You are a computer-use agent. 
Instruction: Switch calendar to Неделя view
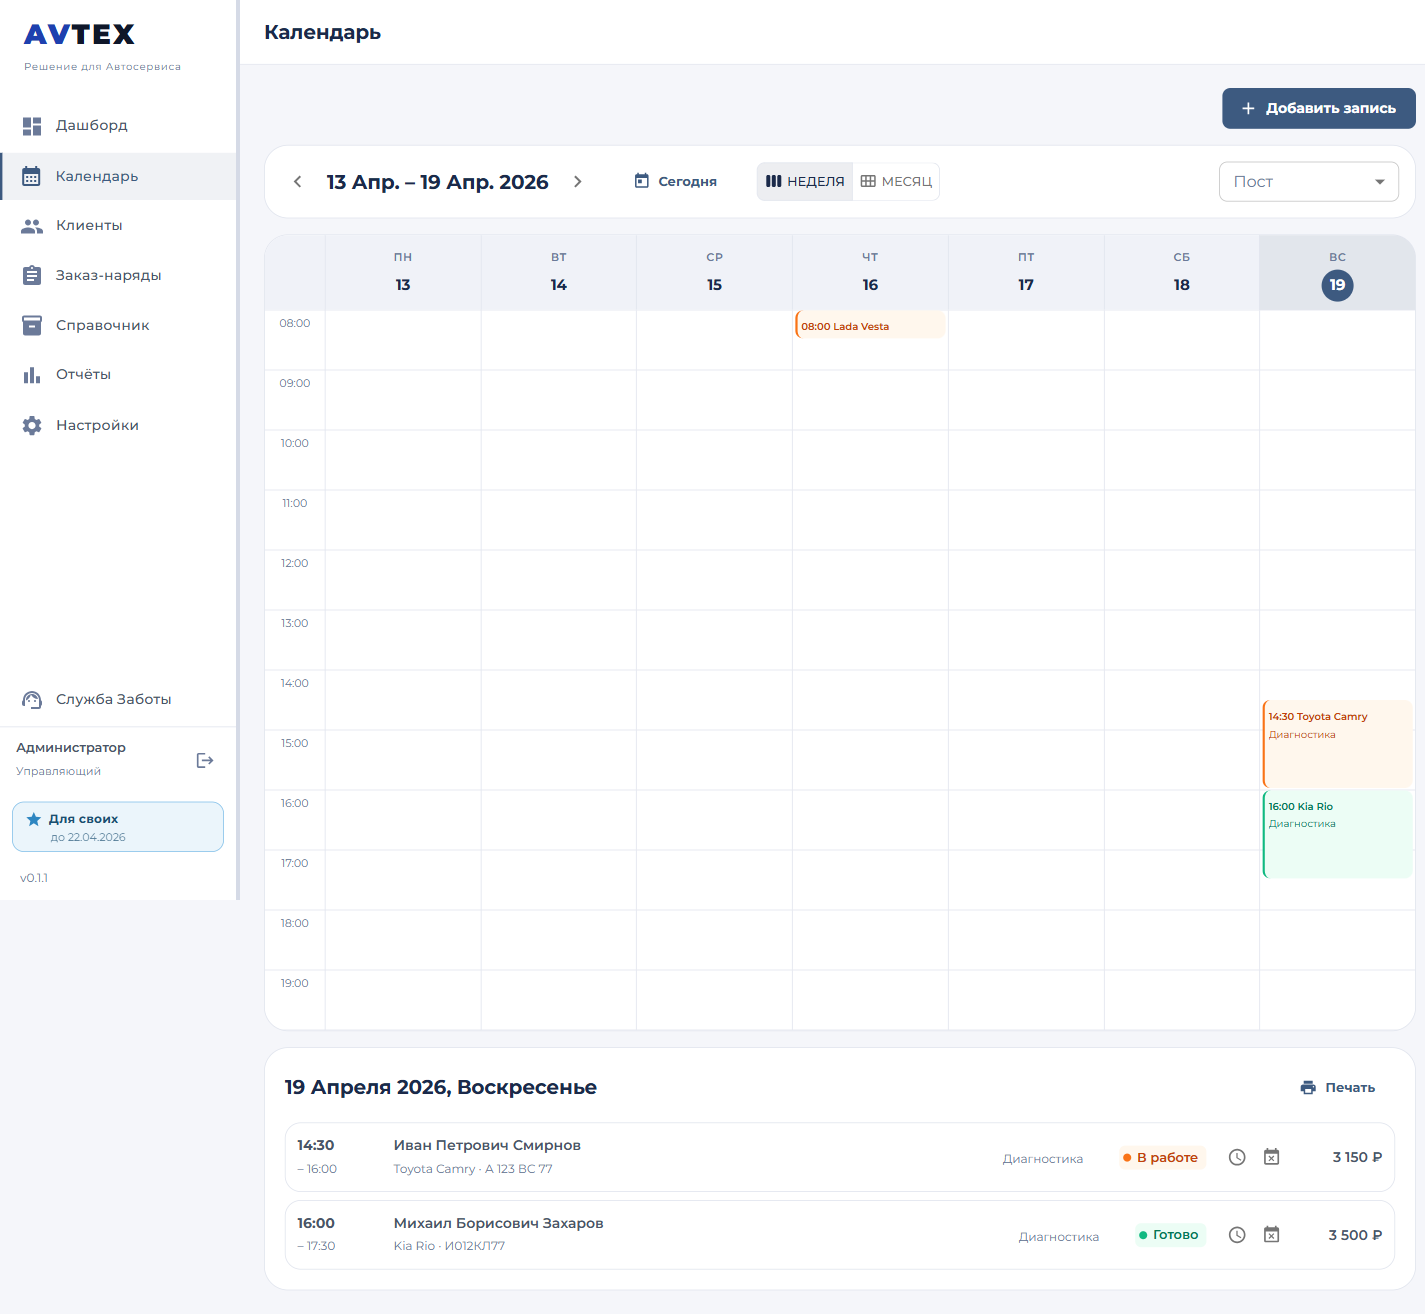[x=805, y=181]
